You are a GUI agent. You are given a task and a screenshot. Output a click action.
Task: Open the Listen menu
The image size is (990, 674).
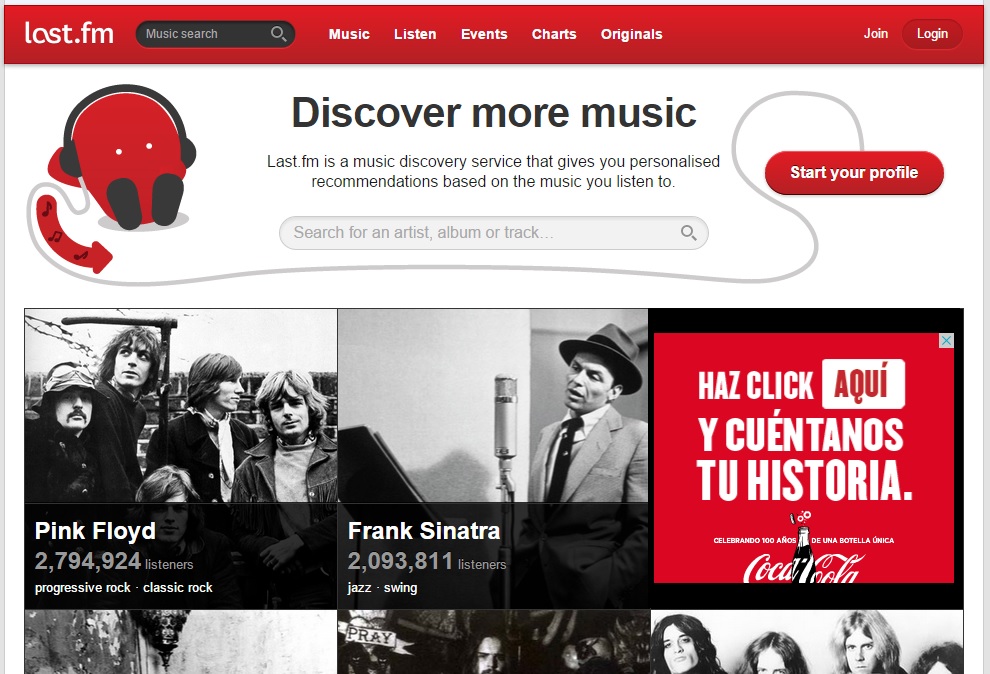415,34
